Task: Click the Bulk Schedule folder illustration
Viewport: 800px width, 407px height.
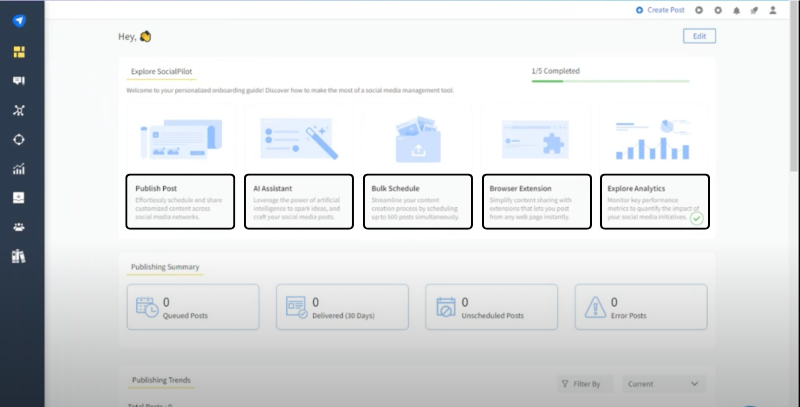Action: pos(418,139)
